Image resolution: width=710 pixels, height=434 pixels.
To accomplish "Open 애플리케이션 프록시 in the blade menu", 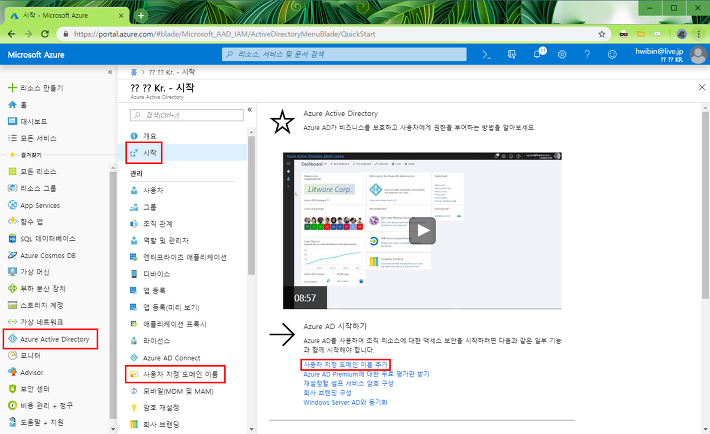I will click(168, 324).
